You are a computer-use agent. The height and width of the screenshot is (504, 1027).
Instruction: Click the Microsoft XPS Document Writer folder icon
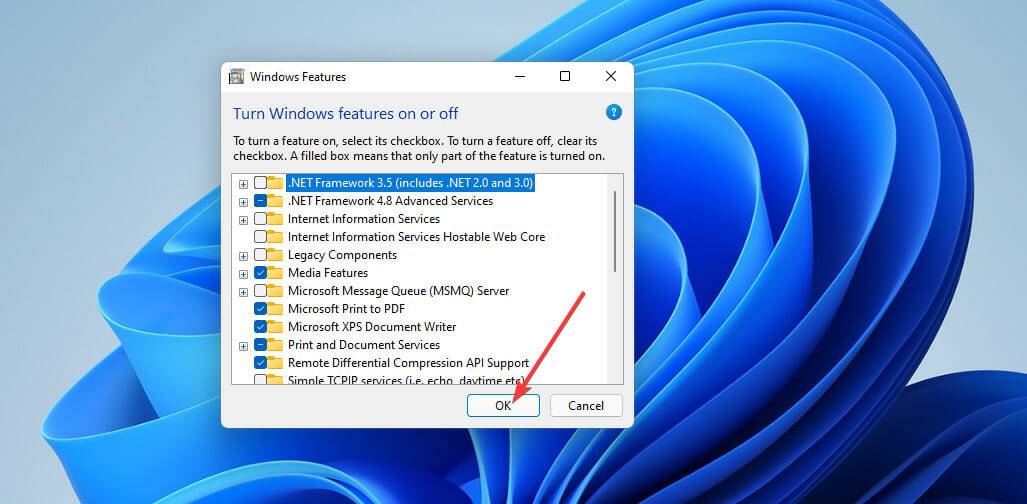pyautogui.click(x=275, y=326)
